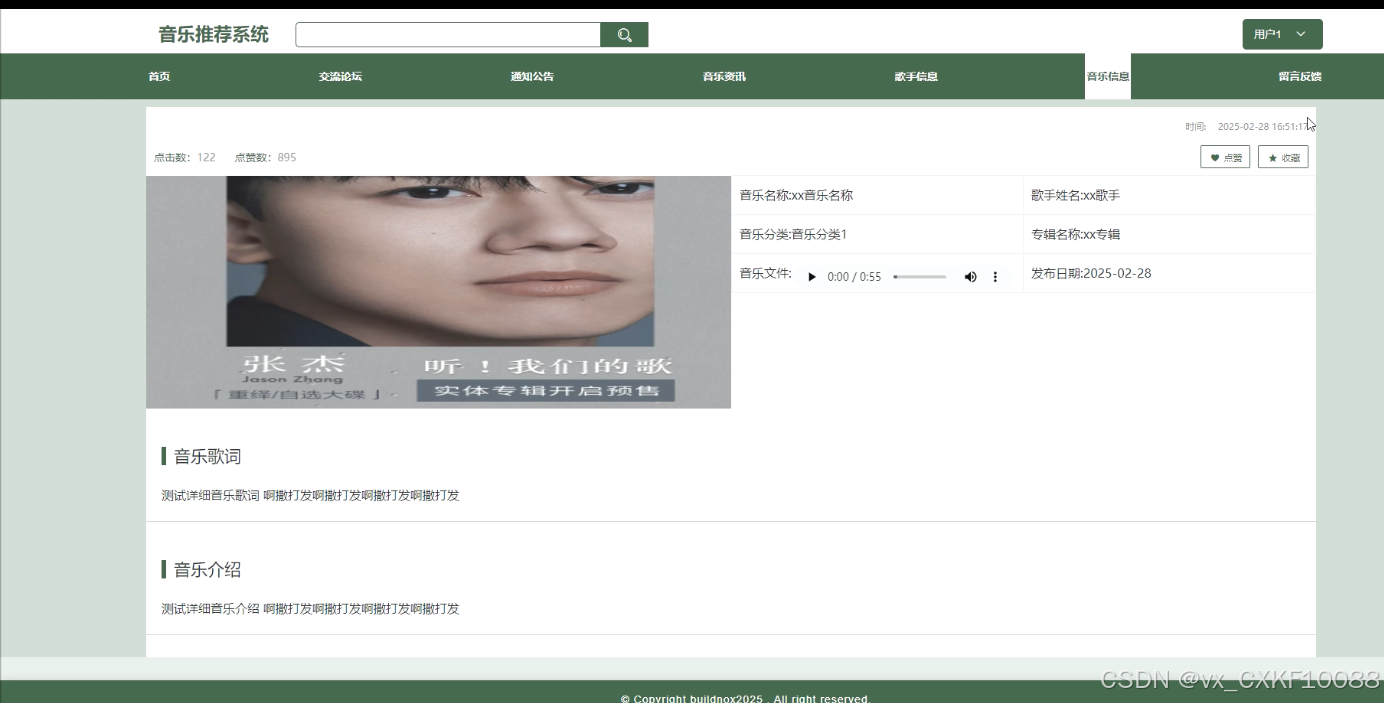
Task: Click the 专辑名称:xx专辑 cell
Action: click(x=1169, y=234)
